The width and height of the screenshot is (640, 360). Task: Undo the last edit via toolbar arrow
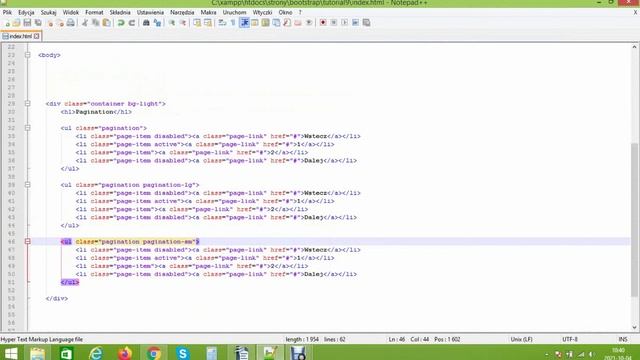(121, 23)
